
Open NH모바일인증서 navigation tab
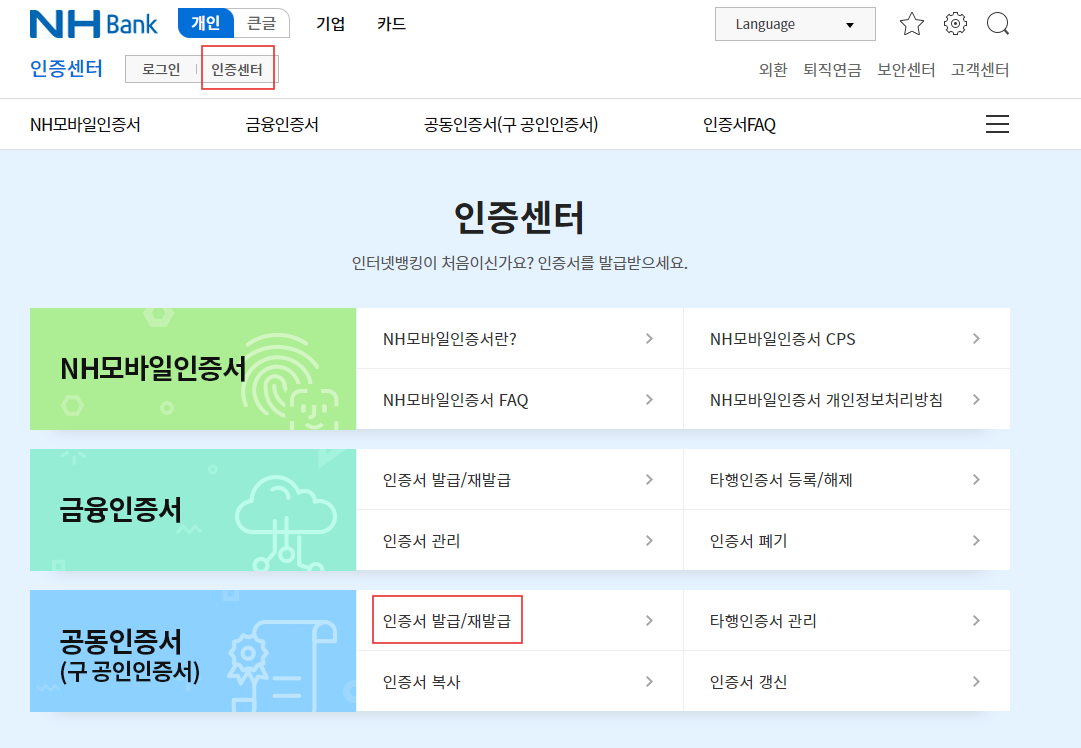coord(85,125)
